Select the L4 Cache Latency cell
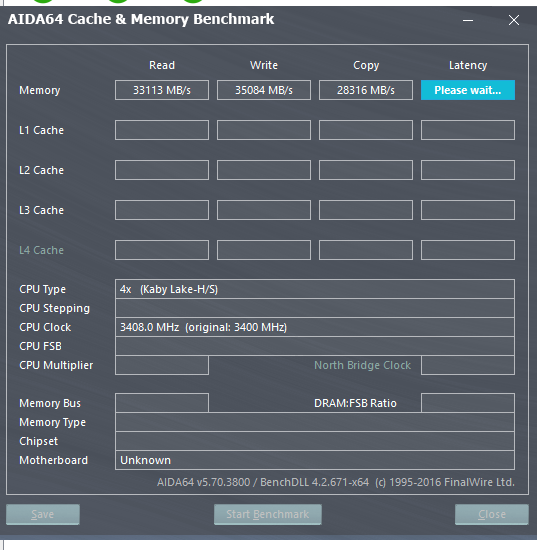 (468, 250)
